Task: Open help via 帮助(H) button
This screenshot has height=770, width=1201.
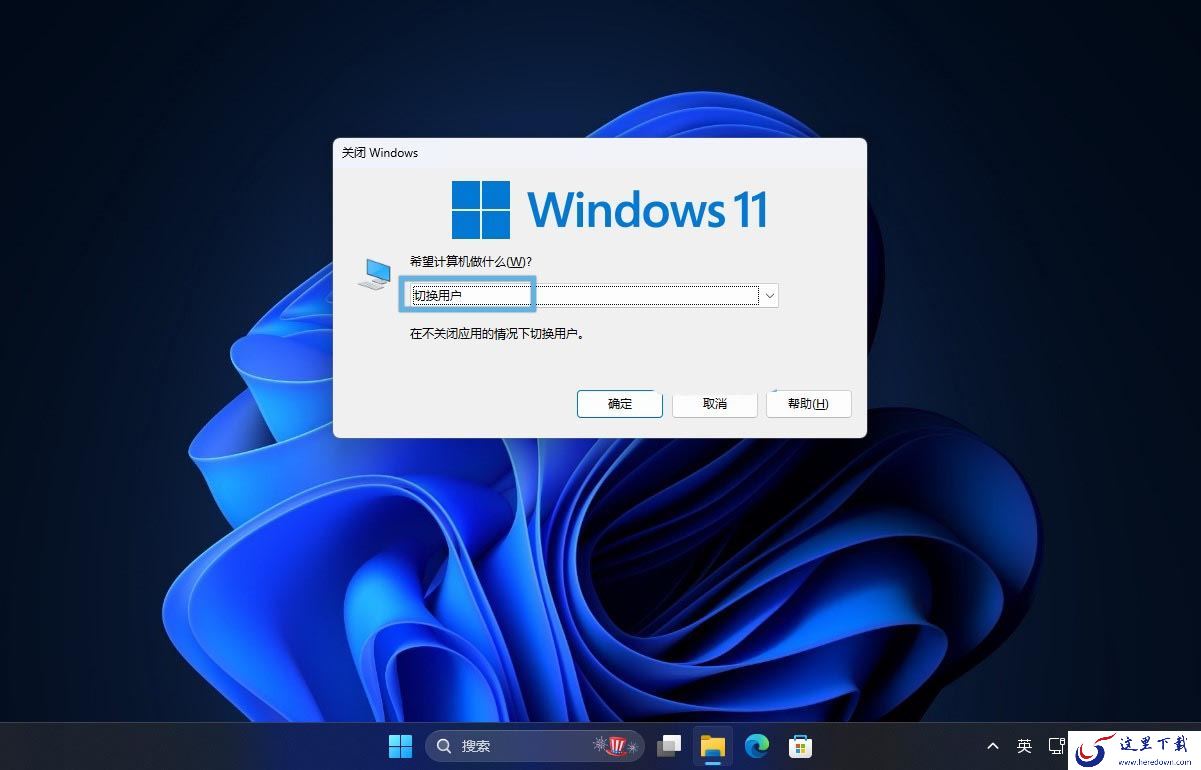Action: click(808, 404)
